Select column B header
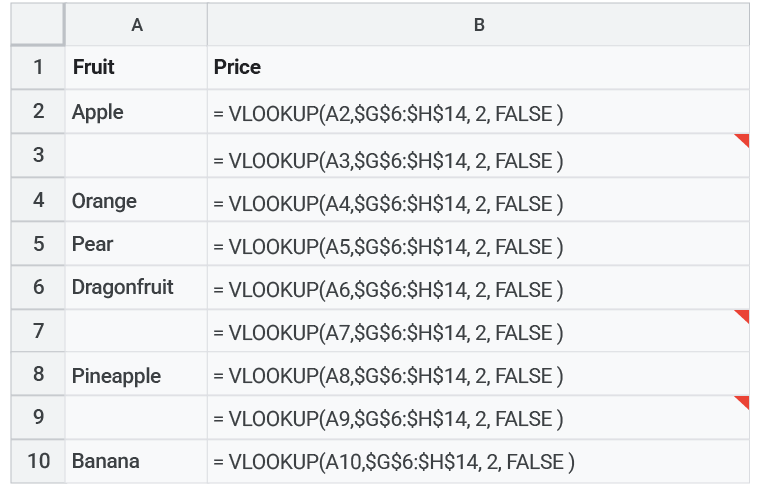 [x=479, y=25]
